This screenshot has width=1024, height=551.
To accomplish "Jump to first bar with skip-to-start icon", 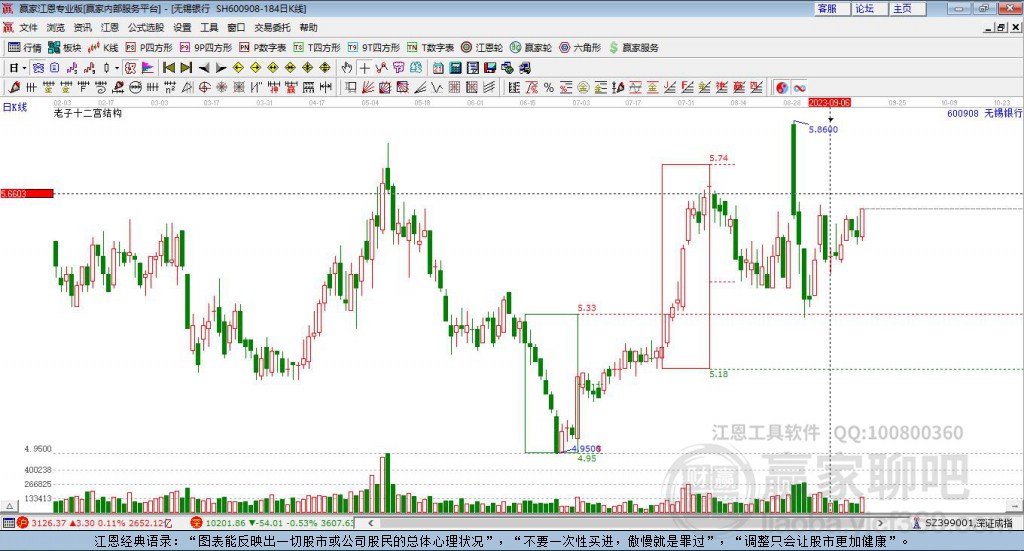I will click(x=168, y=68).
